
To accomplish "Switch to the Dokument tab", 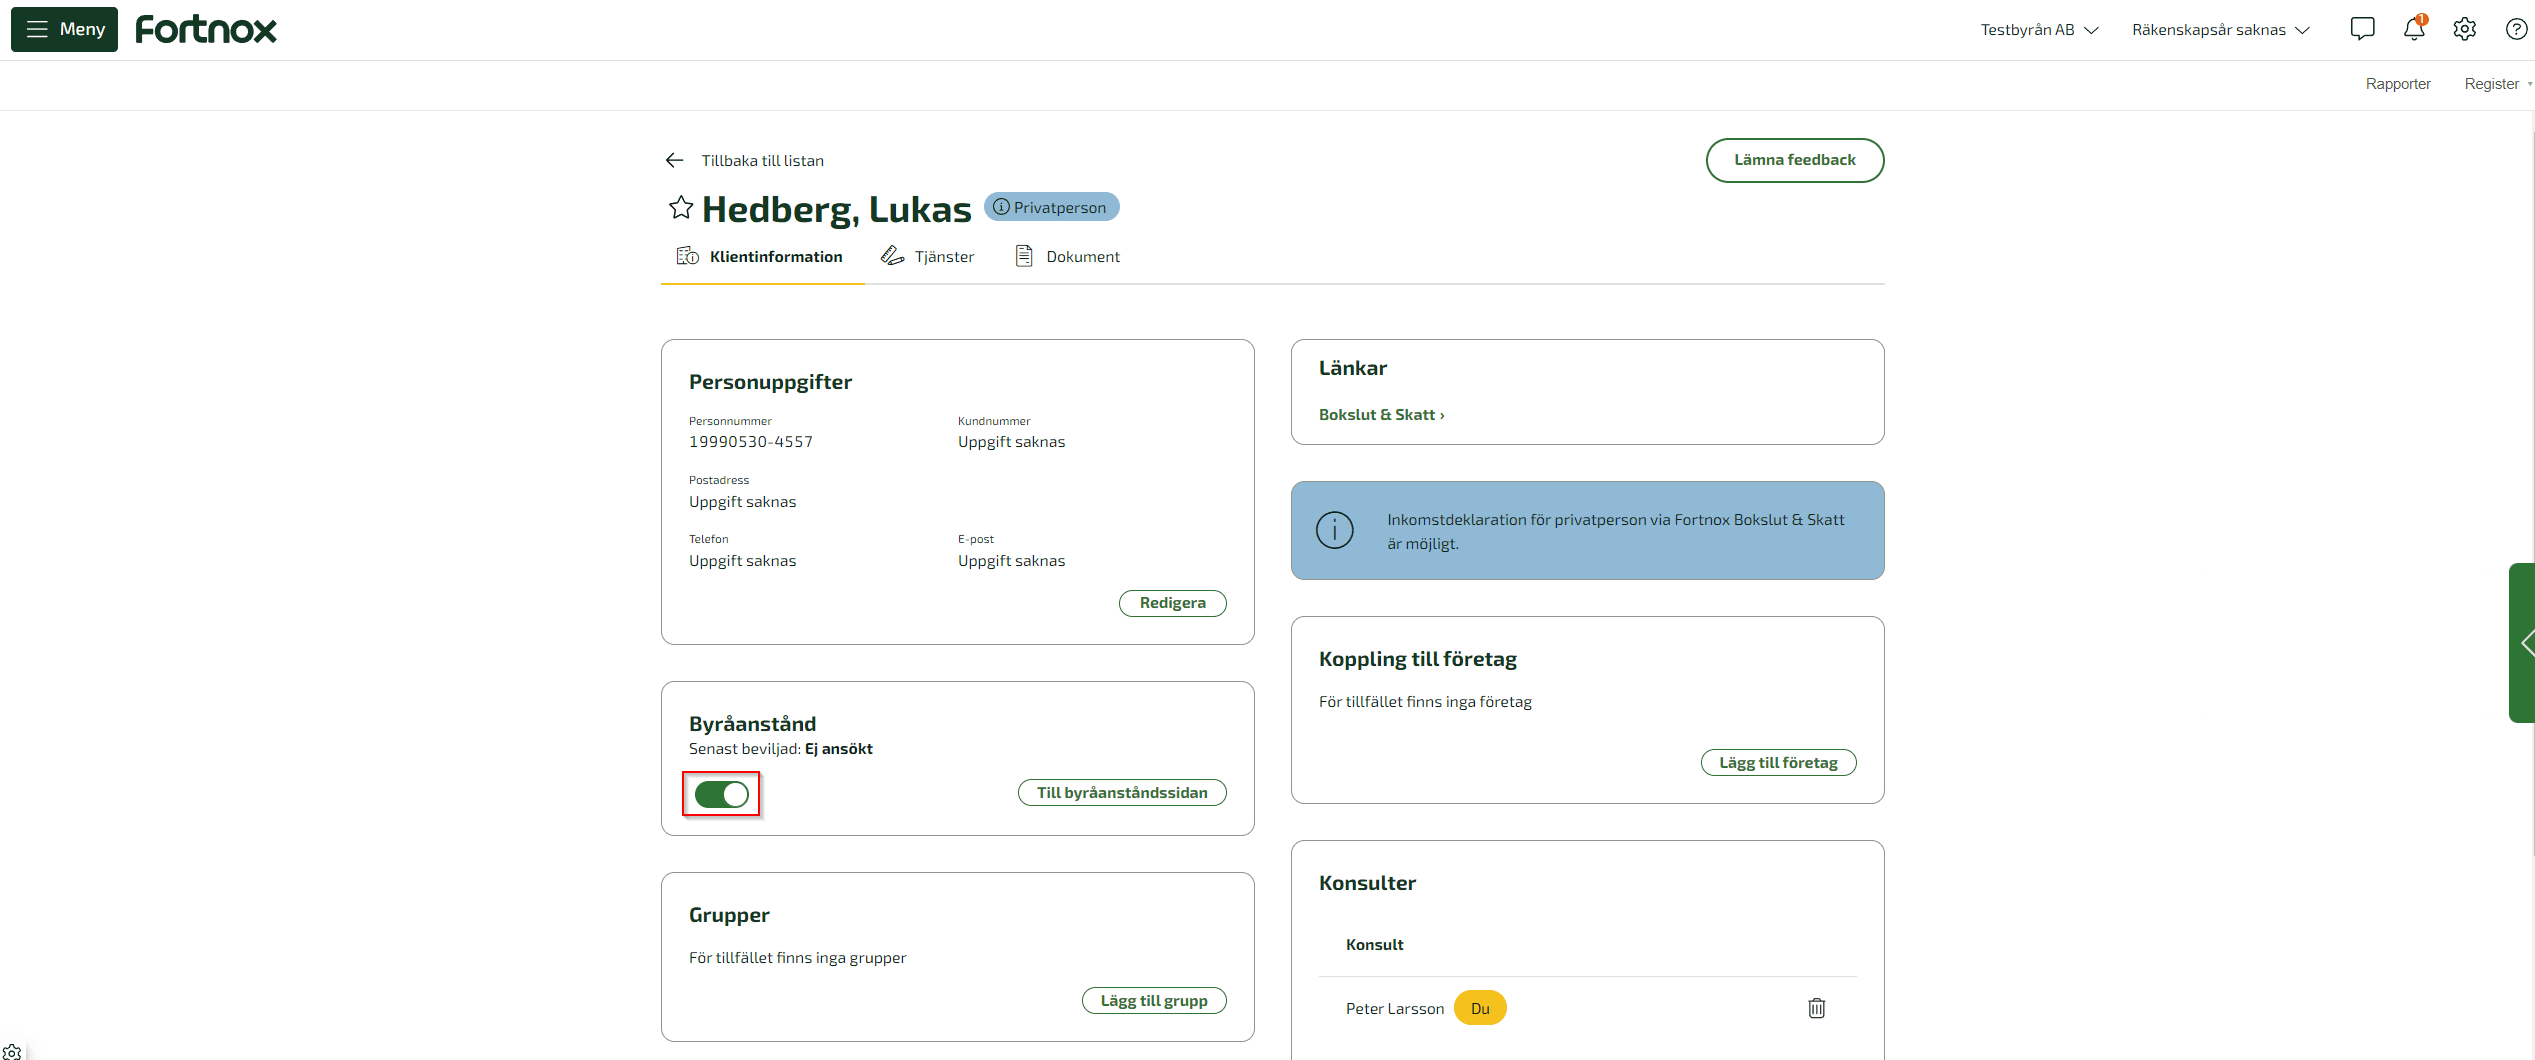I will coord(1068,257).
